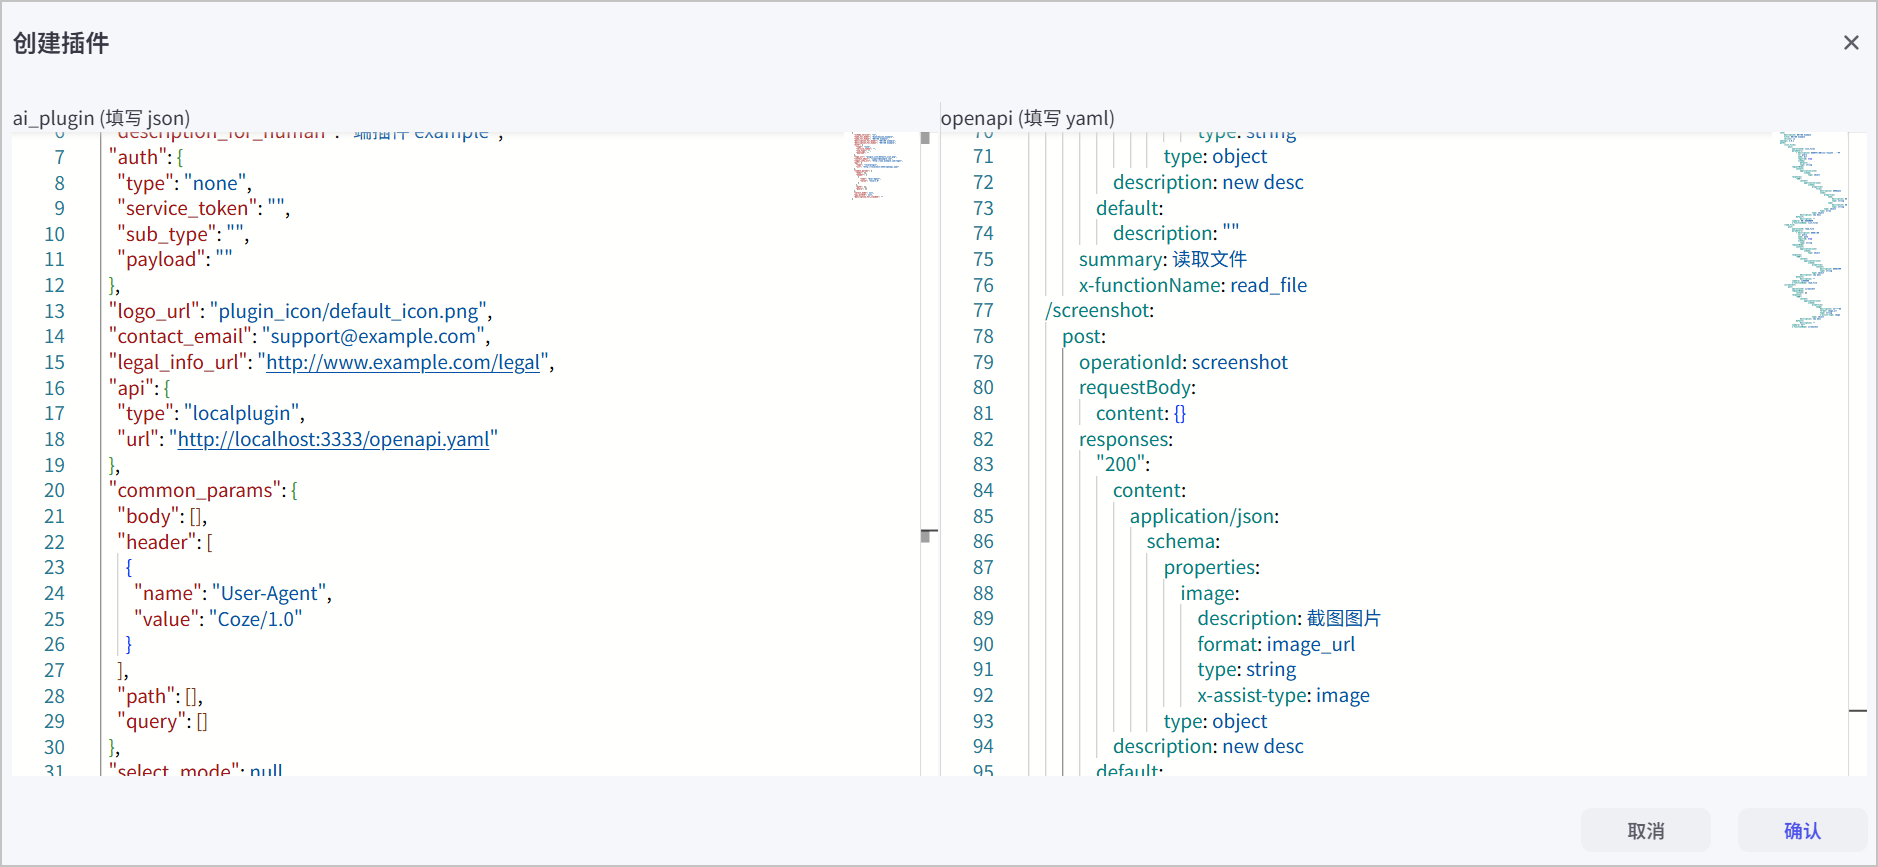Click the responses: line

pos(1126,439)
